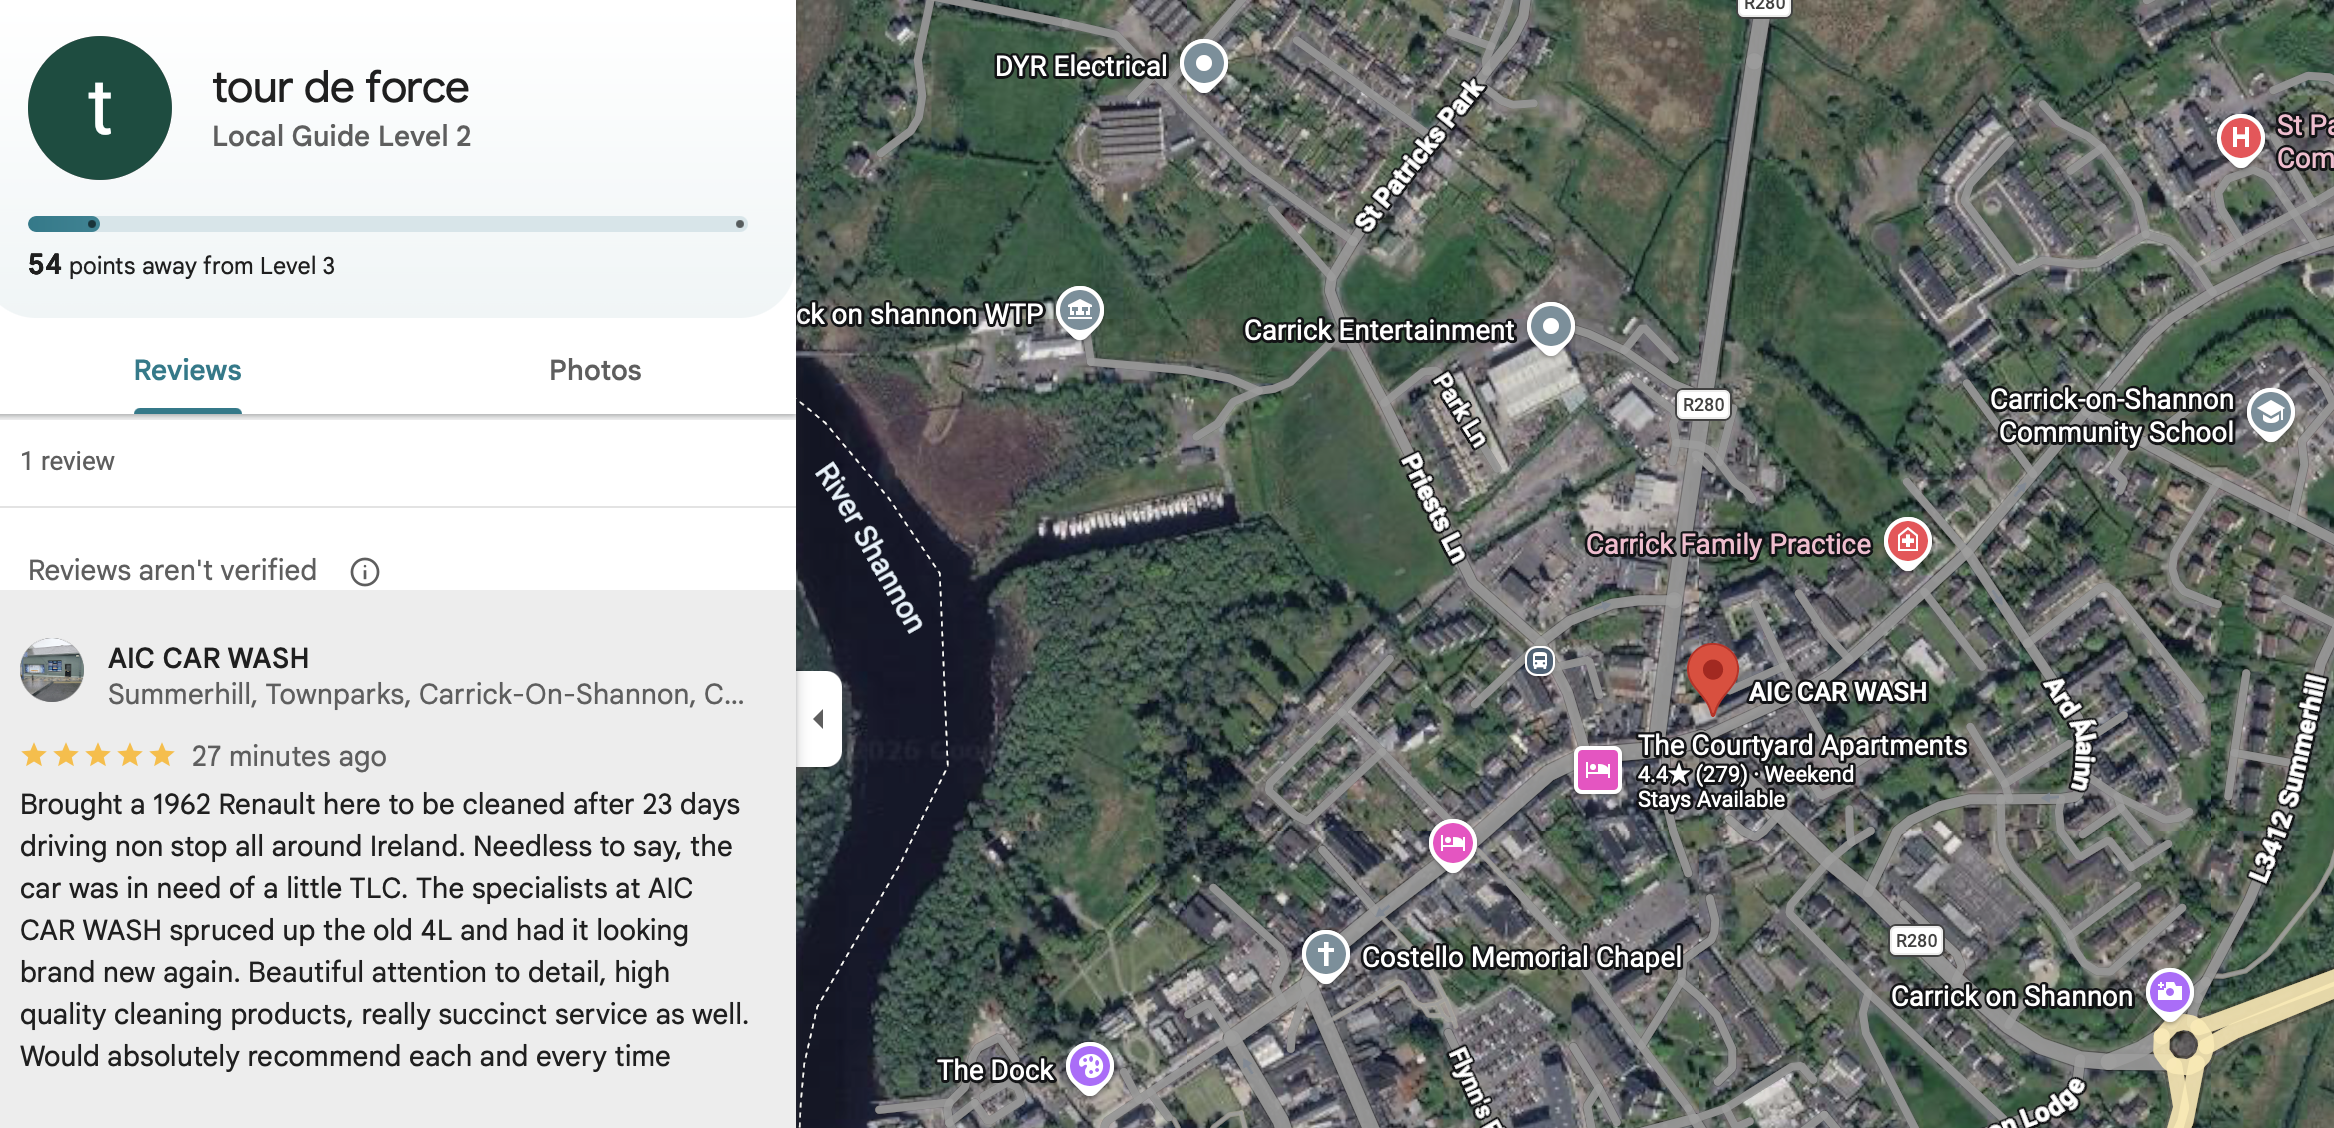Show info about unverified reviews
This screenshot has width=2334, height=1128.
364,571
